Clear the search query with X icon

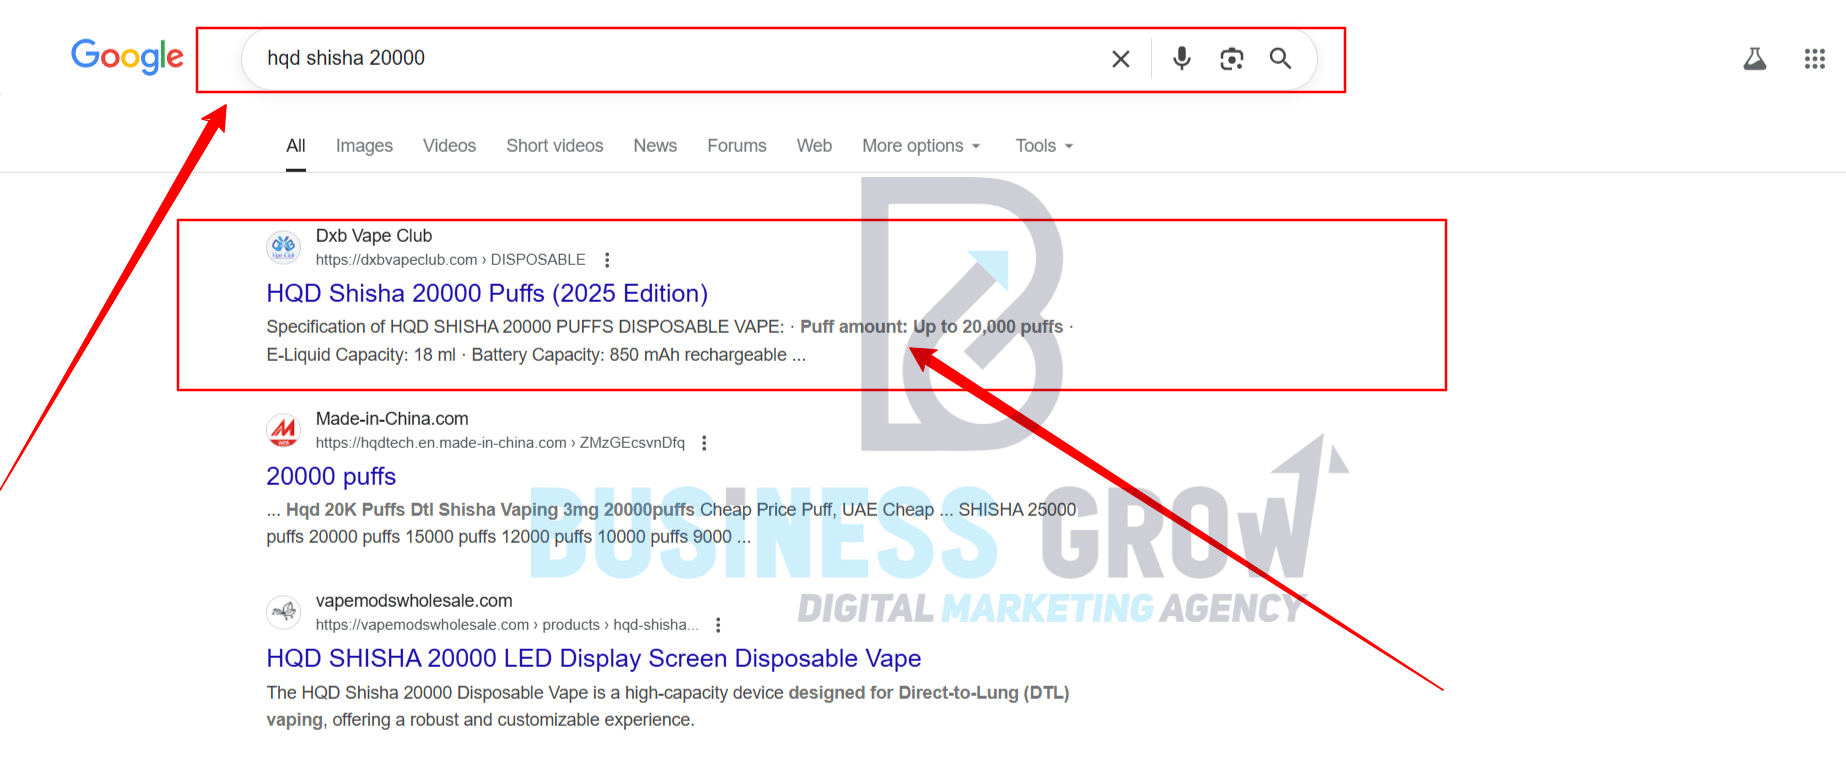(x=1121, y=59)
